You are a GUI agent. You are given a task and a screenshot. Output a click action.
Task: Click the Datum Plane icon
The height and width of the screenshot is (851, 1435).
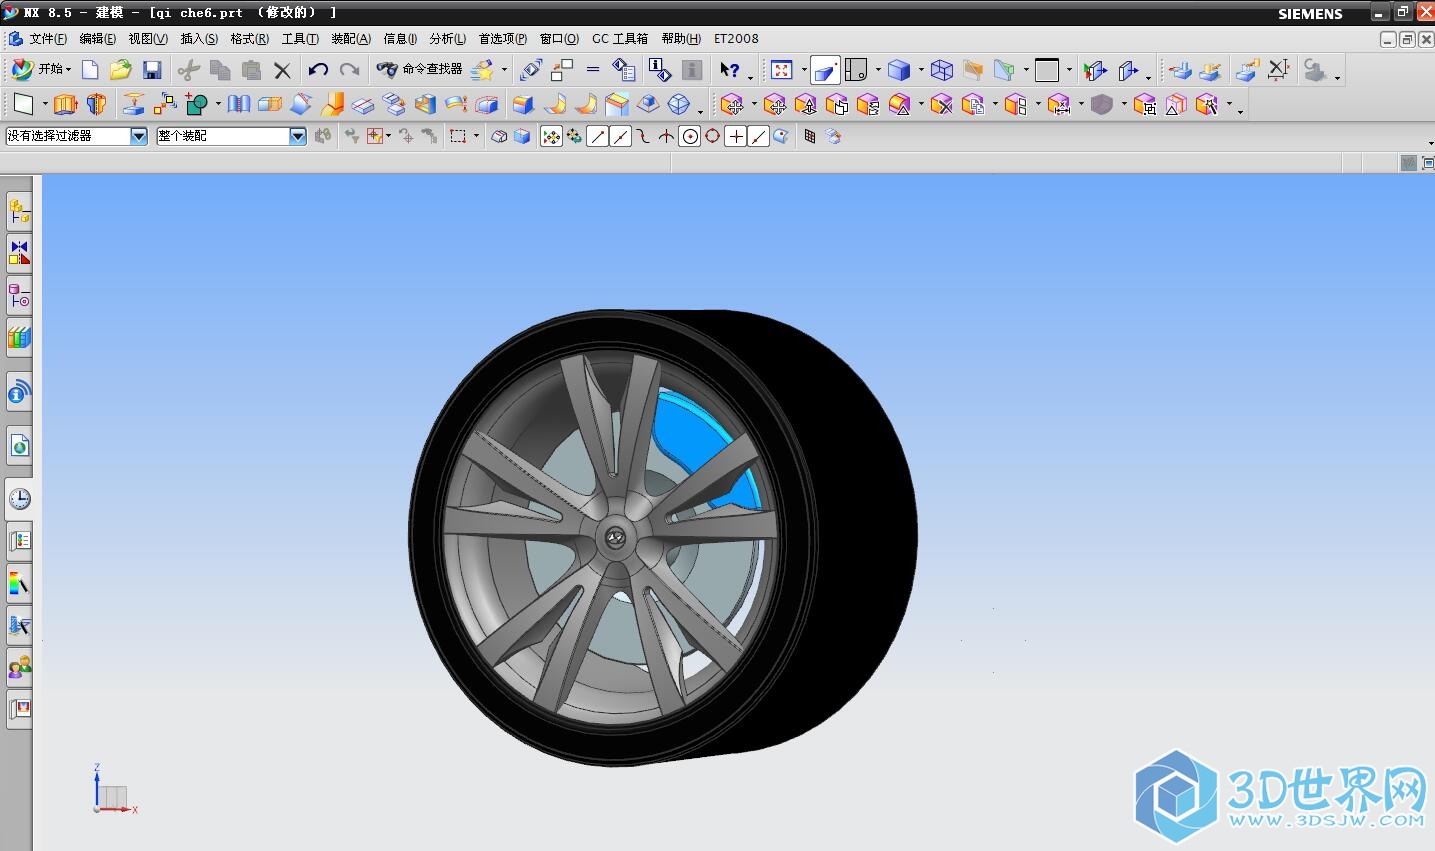coord(23,104)
